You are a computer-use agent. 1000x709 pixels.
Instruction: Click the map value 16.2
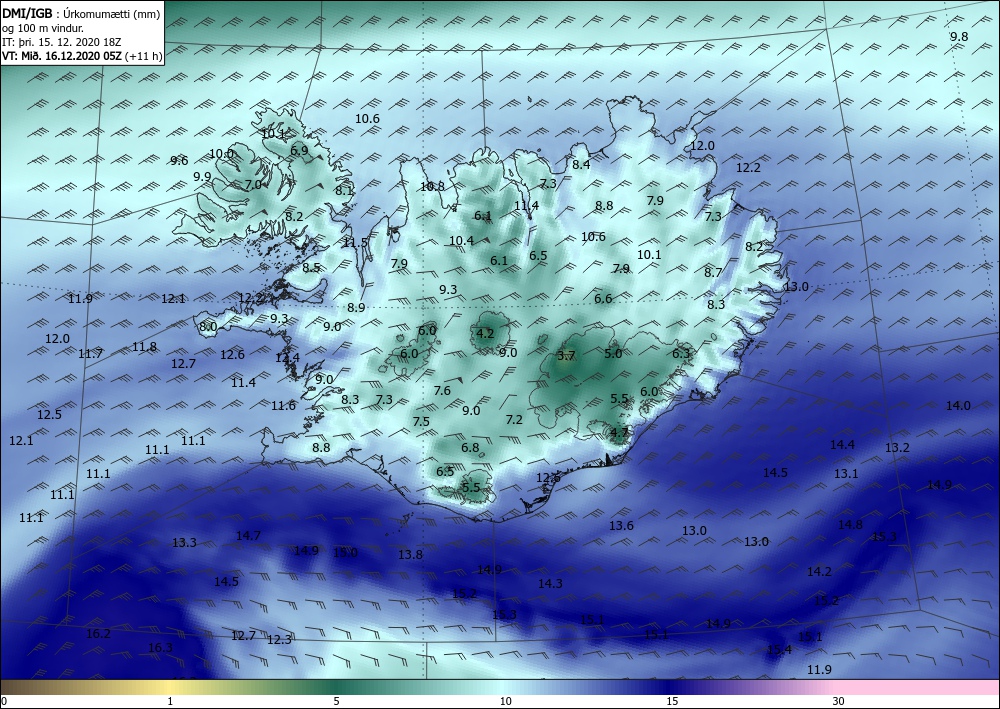click(98, 634)
